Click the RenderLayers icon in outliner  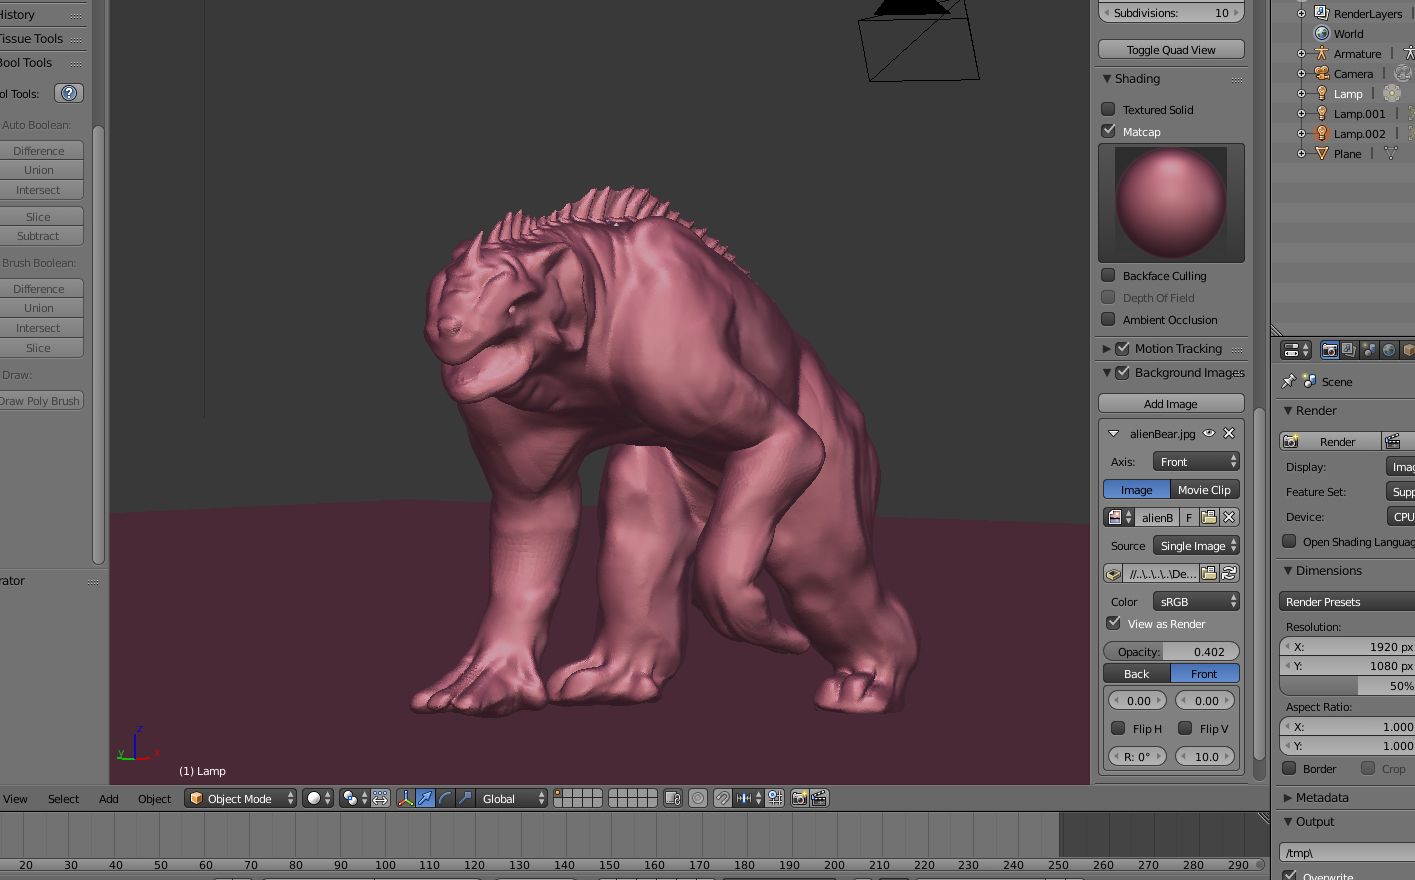[x=1322, y=14]
